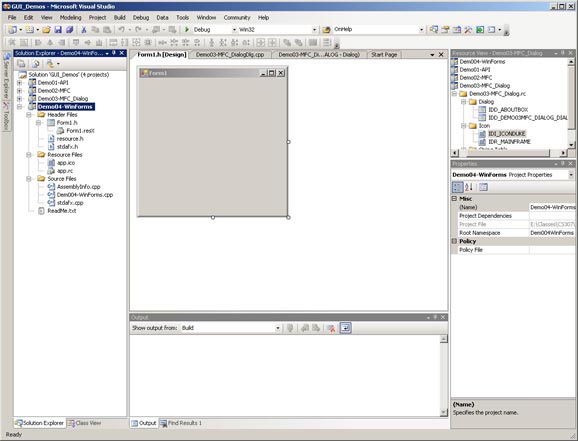
Task: Open the active files dropdown in editor tabs
Action: tap(432, 55)
